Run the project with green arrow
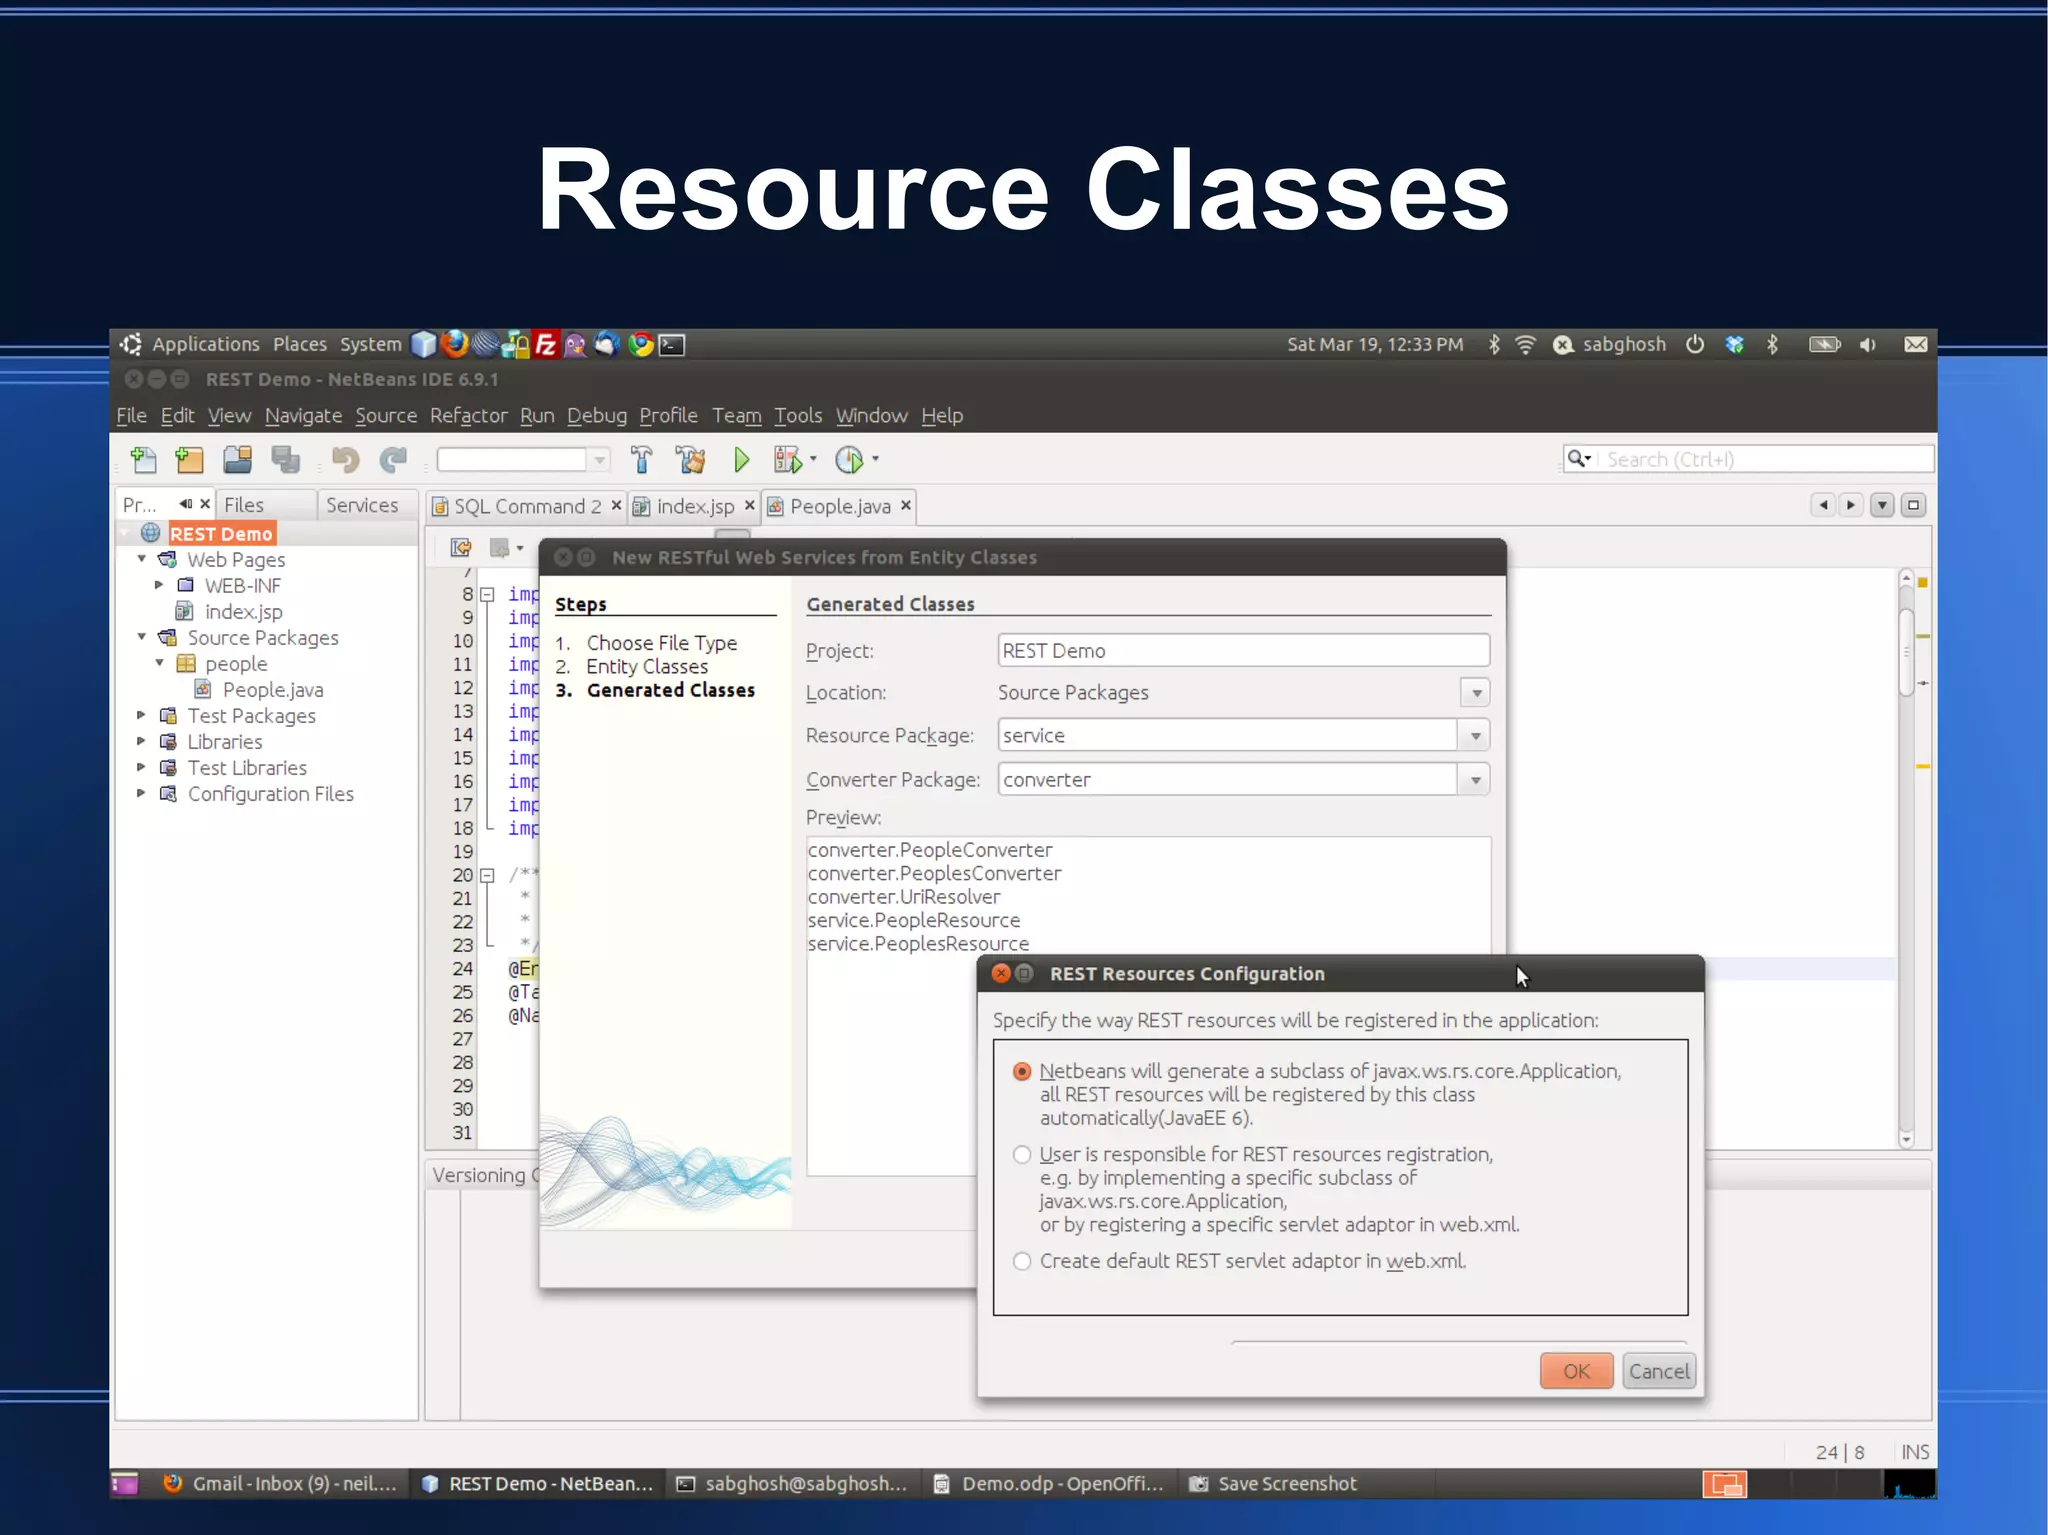 point(741,460)
